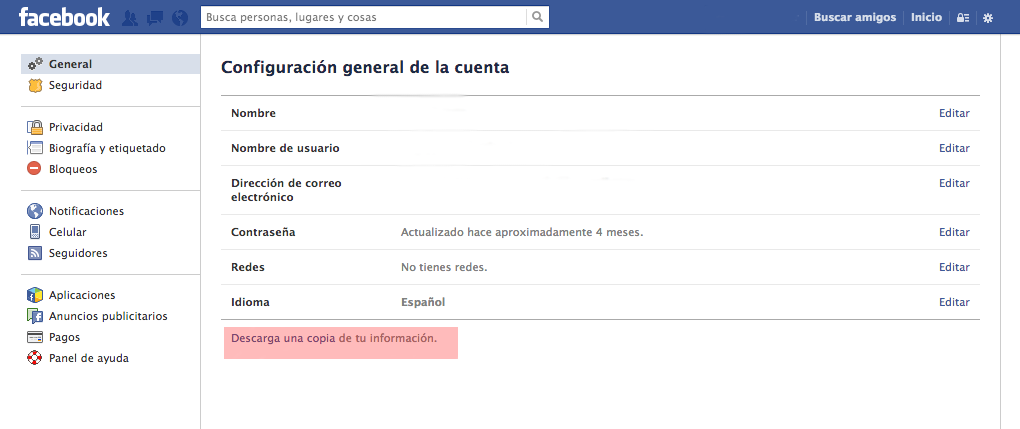Open the account settings gear menu
Image resolution: width=1020 pixels, height=429 pixels.
coord(988,18)
